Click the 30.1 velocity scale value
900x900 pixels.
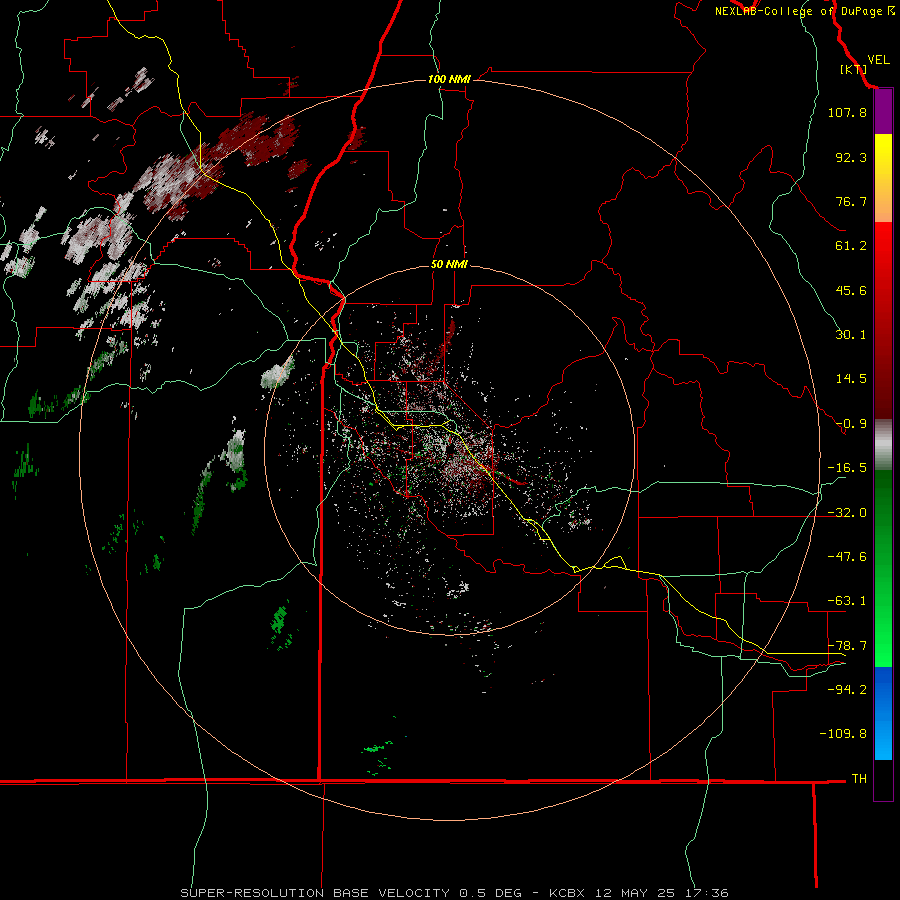(x=851, y=335)
